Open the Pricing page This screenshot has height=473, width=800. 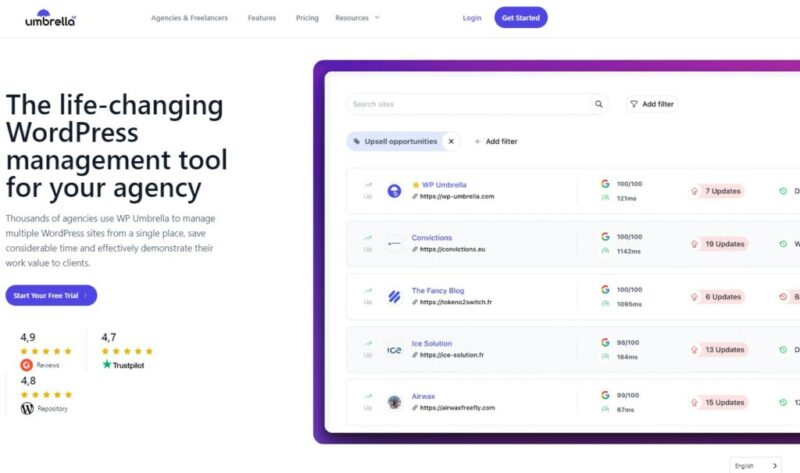point(307,18)
